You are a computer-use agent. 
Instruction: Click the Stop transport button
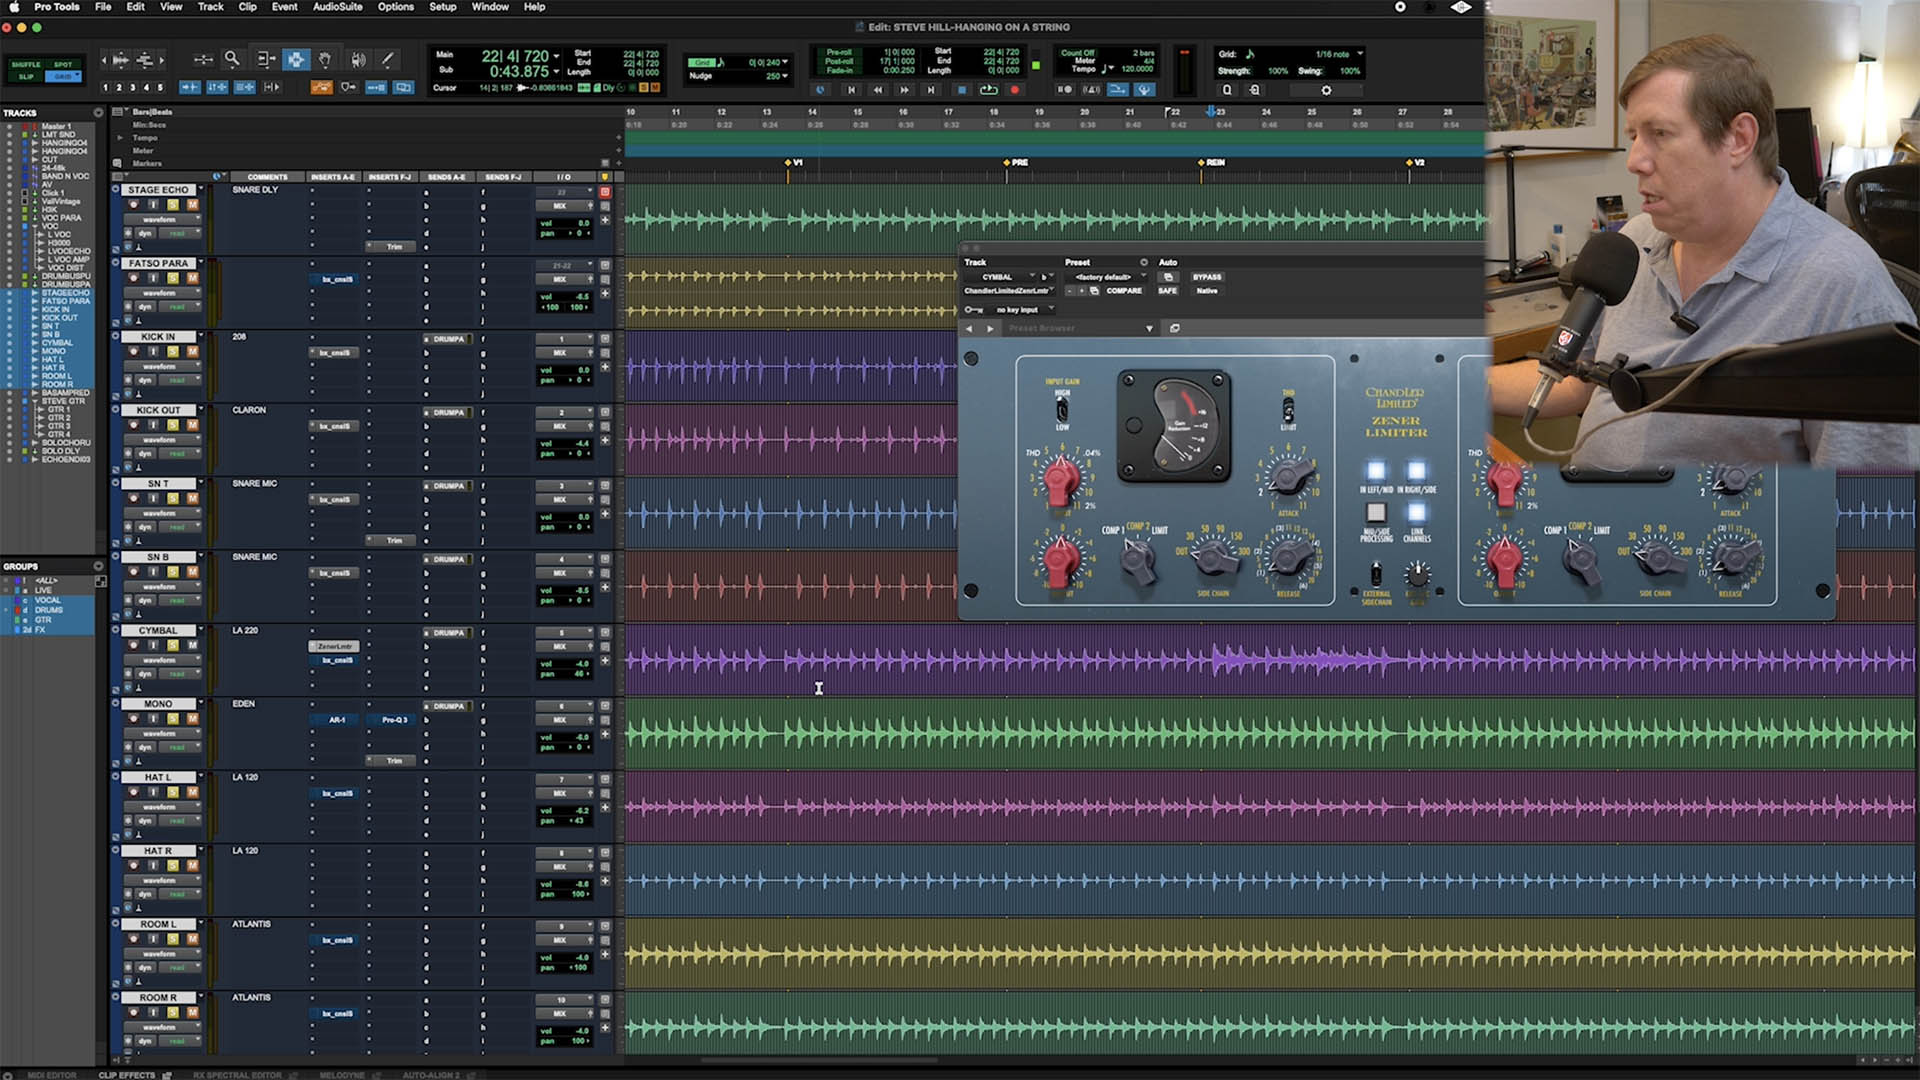[962, 90]
